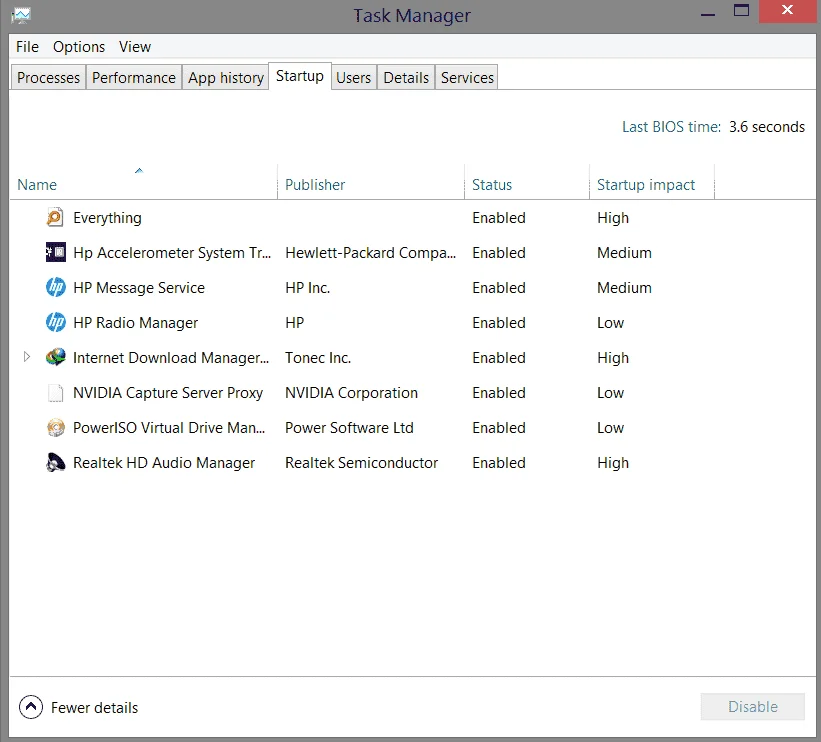Open the File menu
The image size is (821, 742).
27,47
